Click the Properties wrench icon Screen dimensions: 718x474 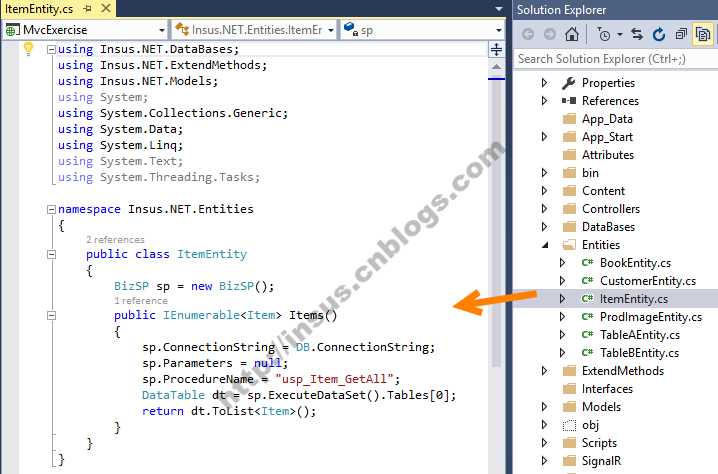[x=569, y=83]
